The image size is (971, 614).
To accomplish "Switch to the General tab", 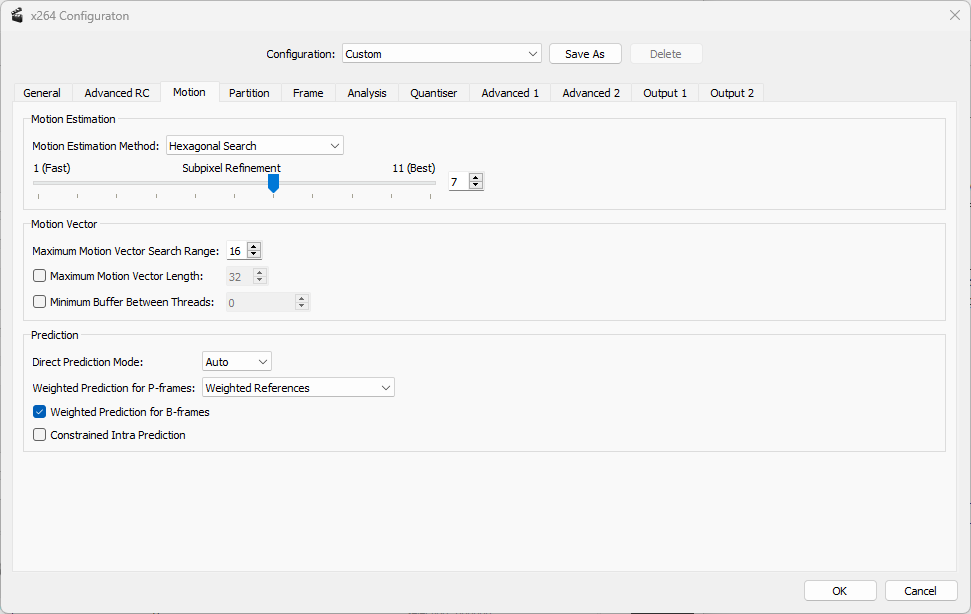I will pos(42,93).
